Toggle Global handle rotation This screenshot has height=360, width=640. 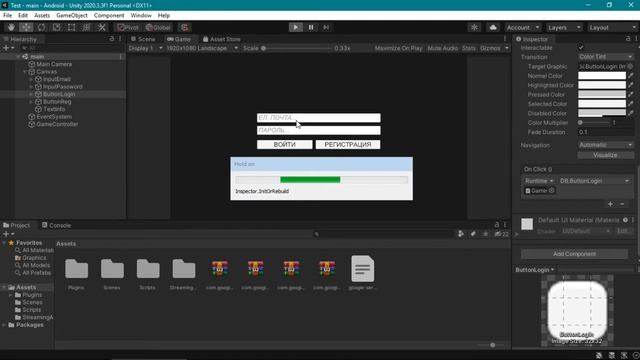158,27
